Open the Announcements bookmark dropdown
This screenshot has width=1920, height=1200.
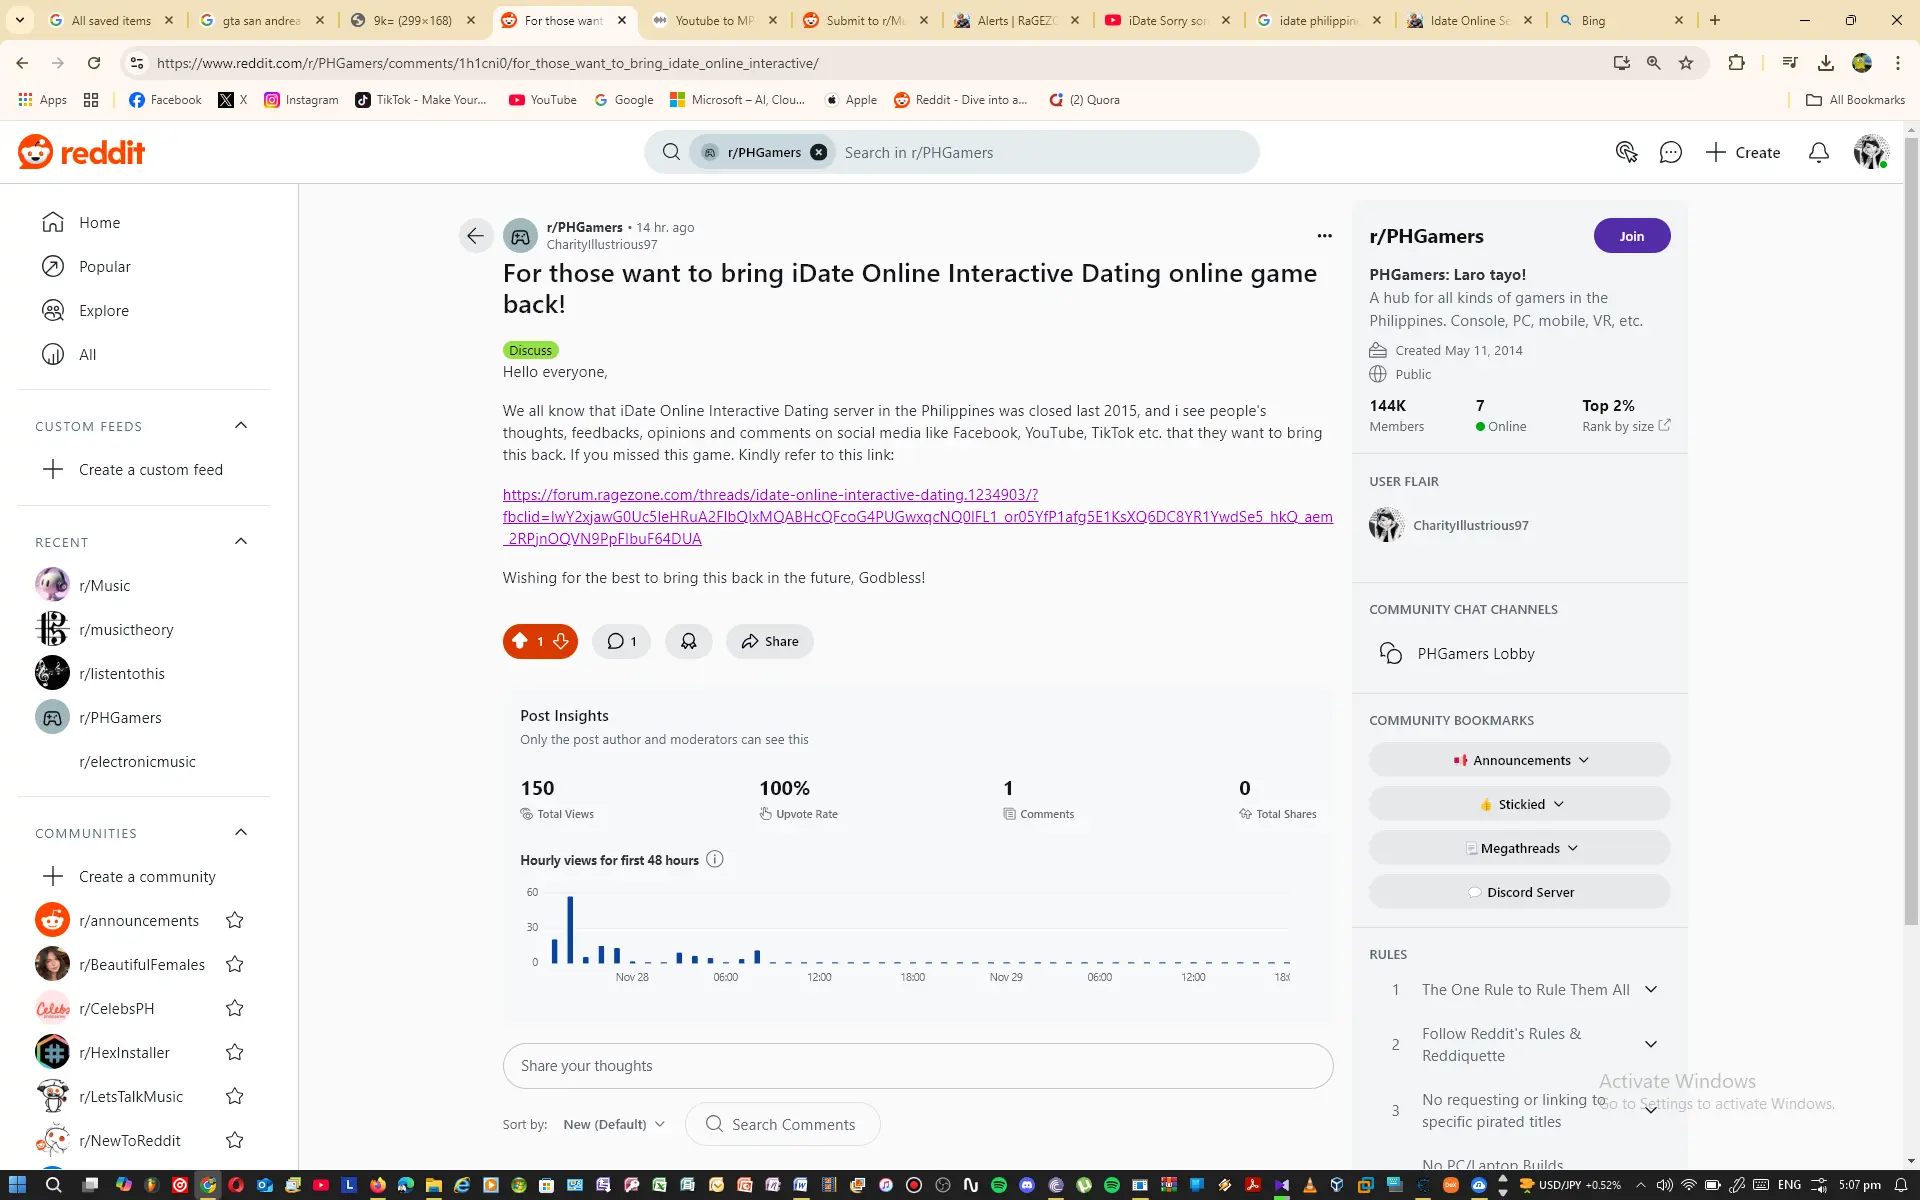(x=1519, y=760)
